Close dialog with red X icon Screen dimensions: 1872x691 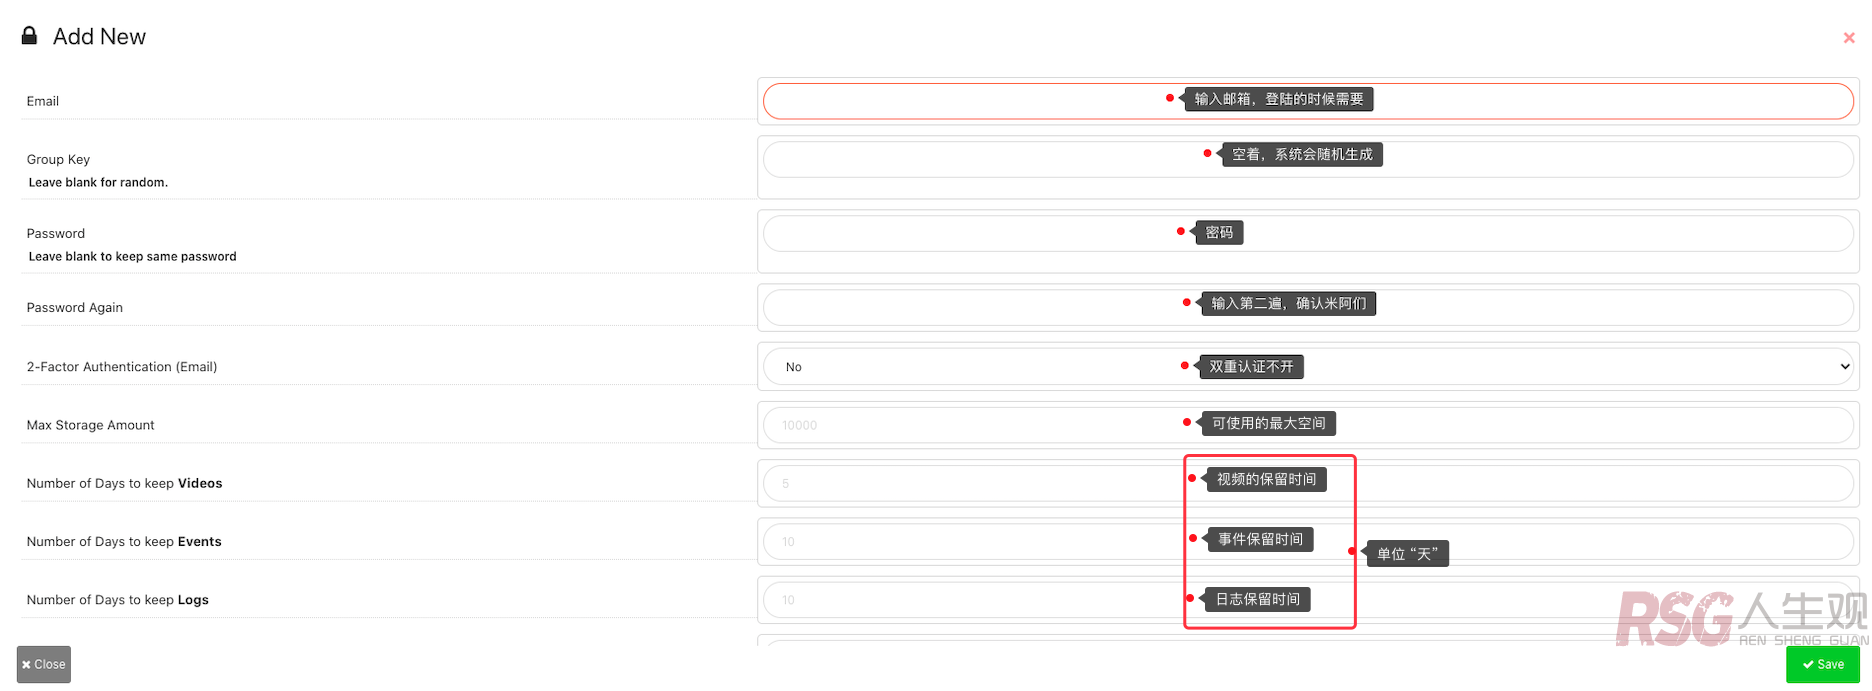pos(1849,38)
